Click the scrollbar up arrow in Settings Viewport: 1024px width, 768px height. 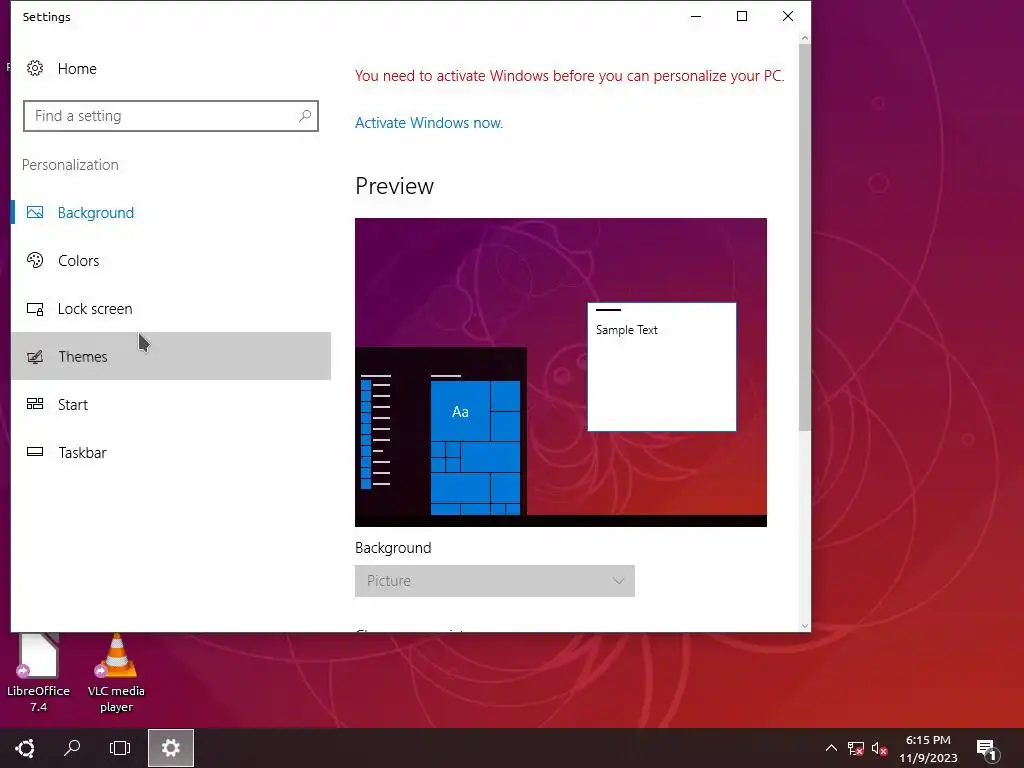(805, 39)
